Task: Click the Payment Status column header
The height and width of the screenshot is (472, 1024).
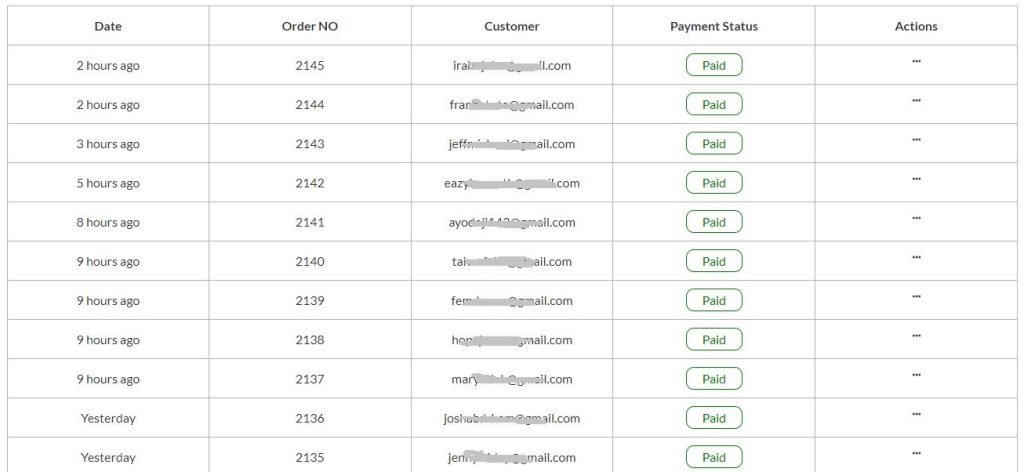Action: [x=714, y=26]
